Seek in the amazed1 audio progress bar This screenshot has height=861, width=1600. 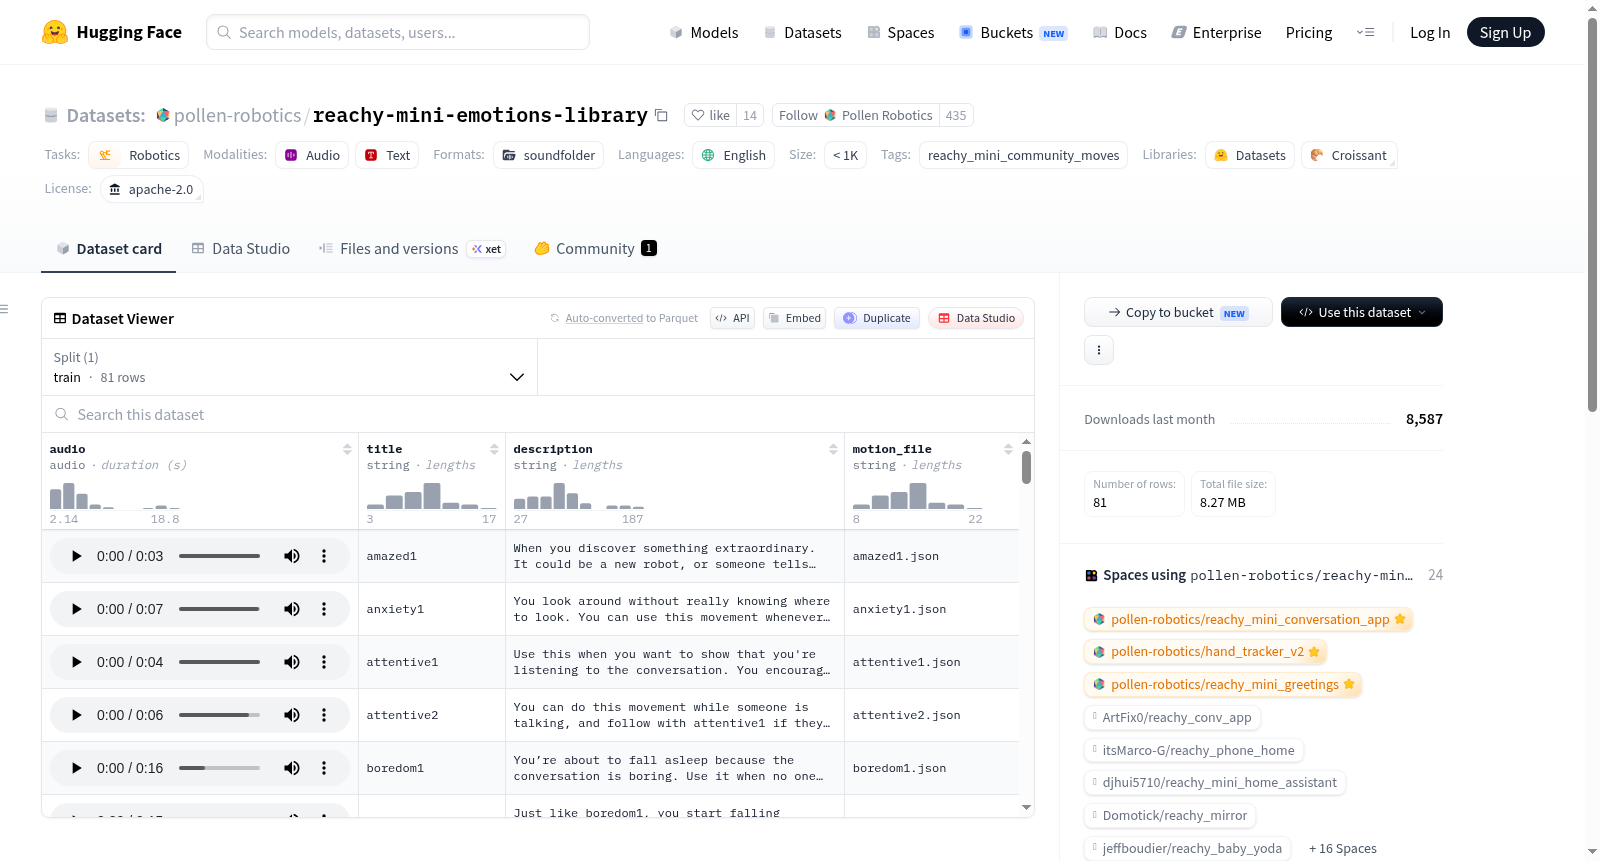click(x=219, y=556)
